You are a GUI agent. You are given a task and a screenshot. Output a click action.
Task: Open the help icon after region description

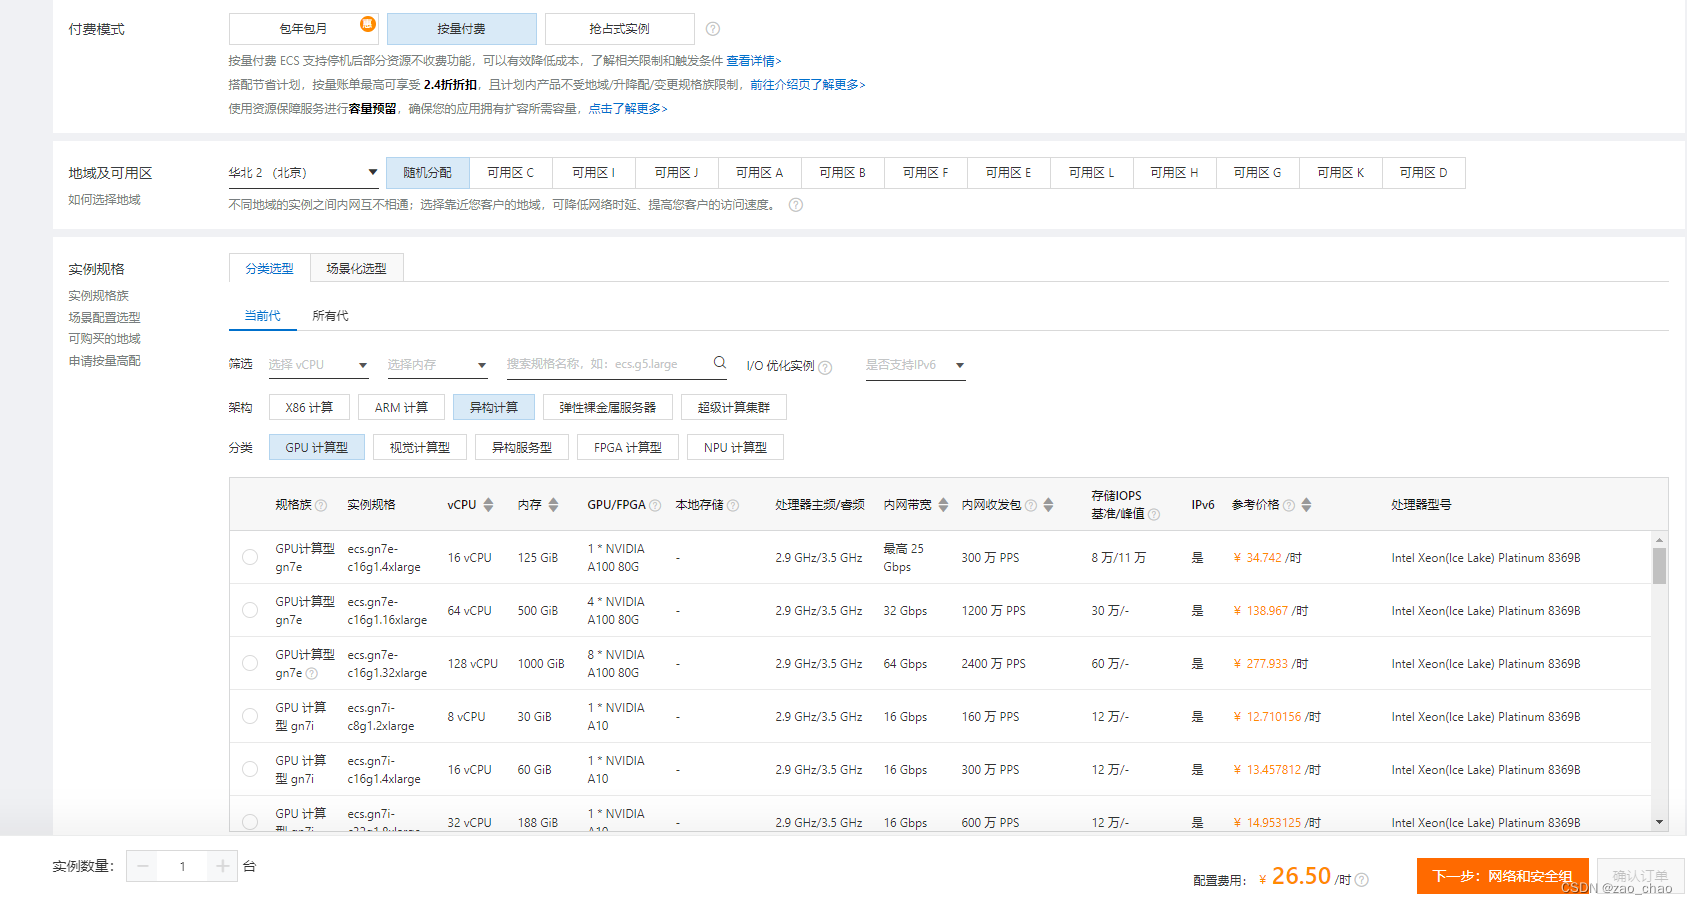pyautogui.click(x=796, y=205)
